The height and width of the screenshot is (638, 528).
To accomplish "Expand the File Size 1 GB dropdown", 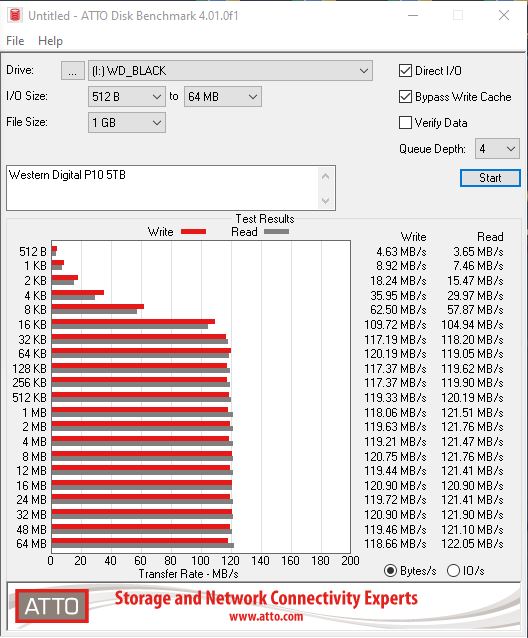I will [127, 123].
